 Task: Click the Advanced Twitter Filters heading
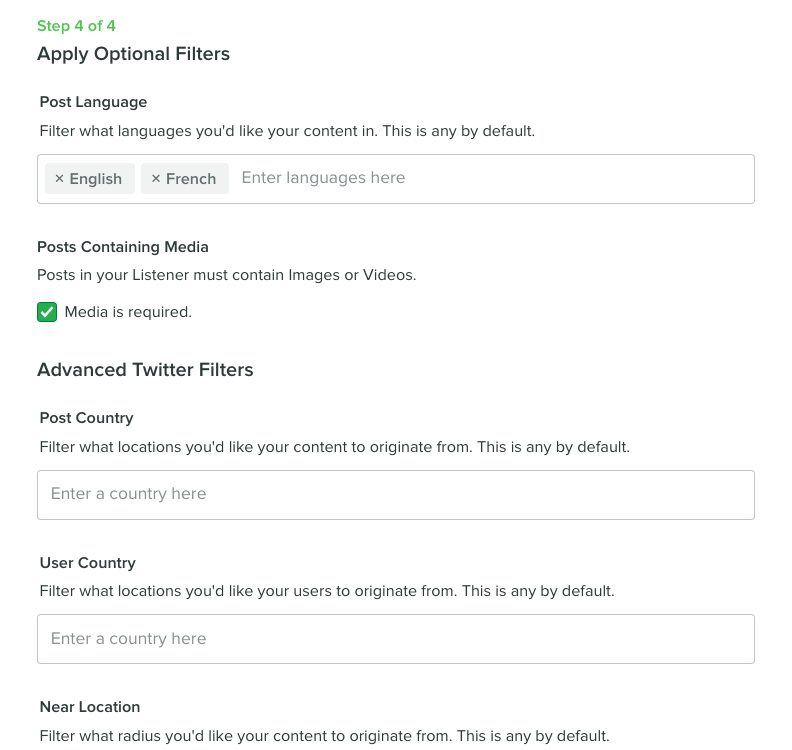(x=145, y=370)
